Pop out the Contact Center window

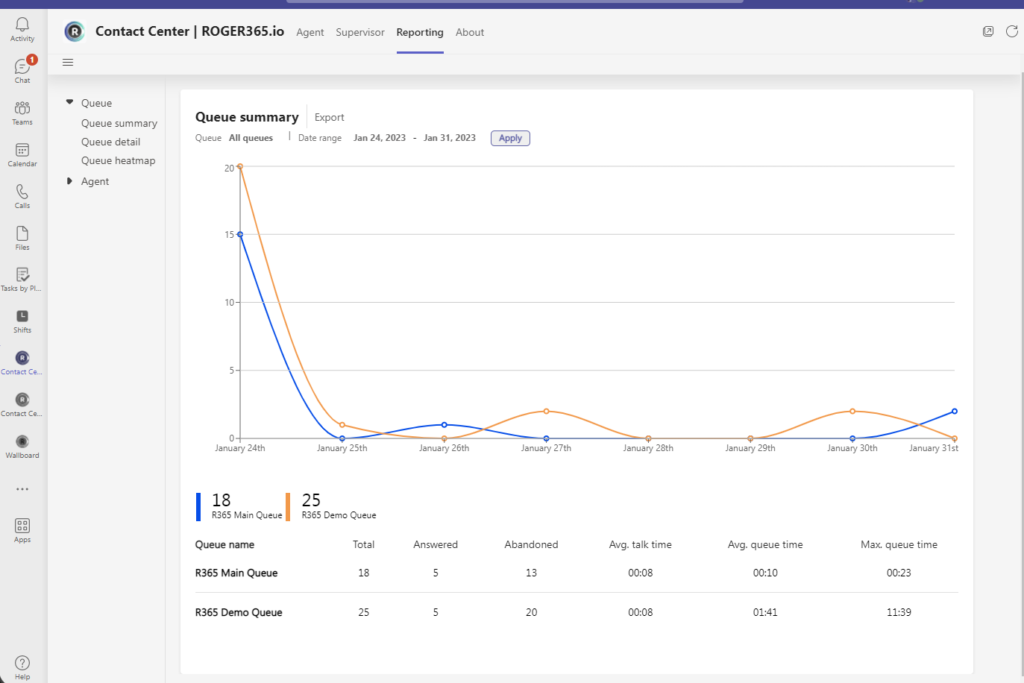coord(988,32)
